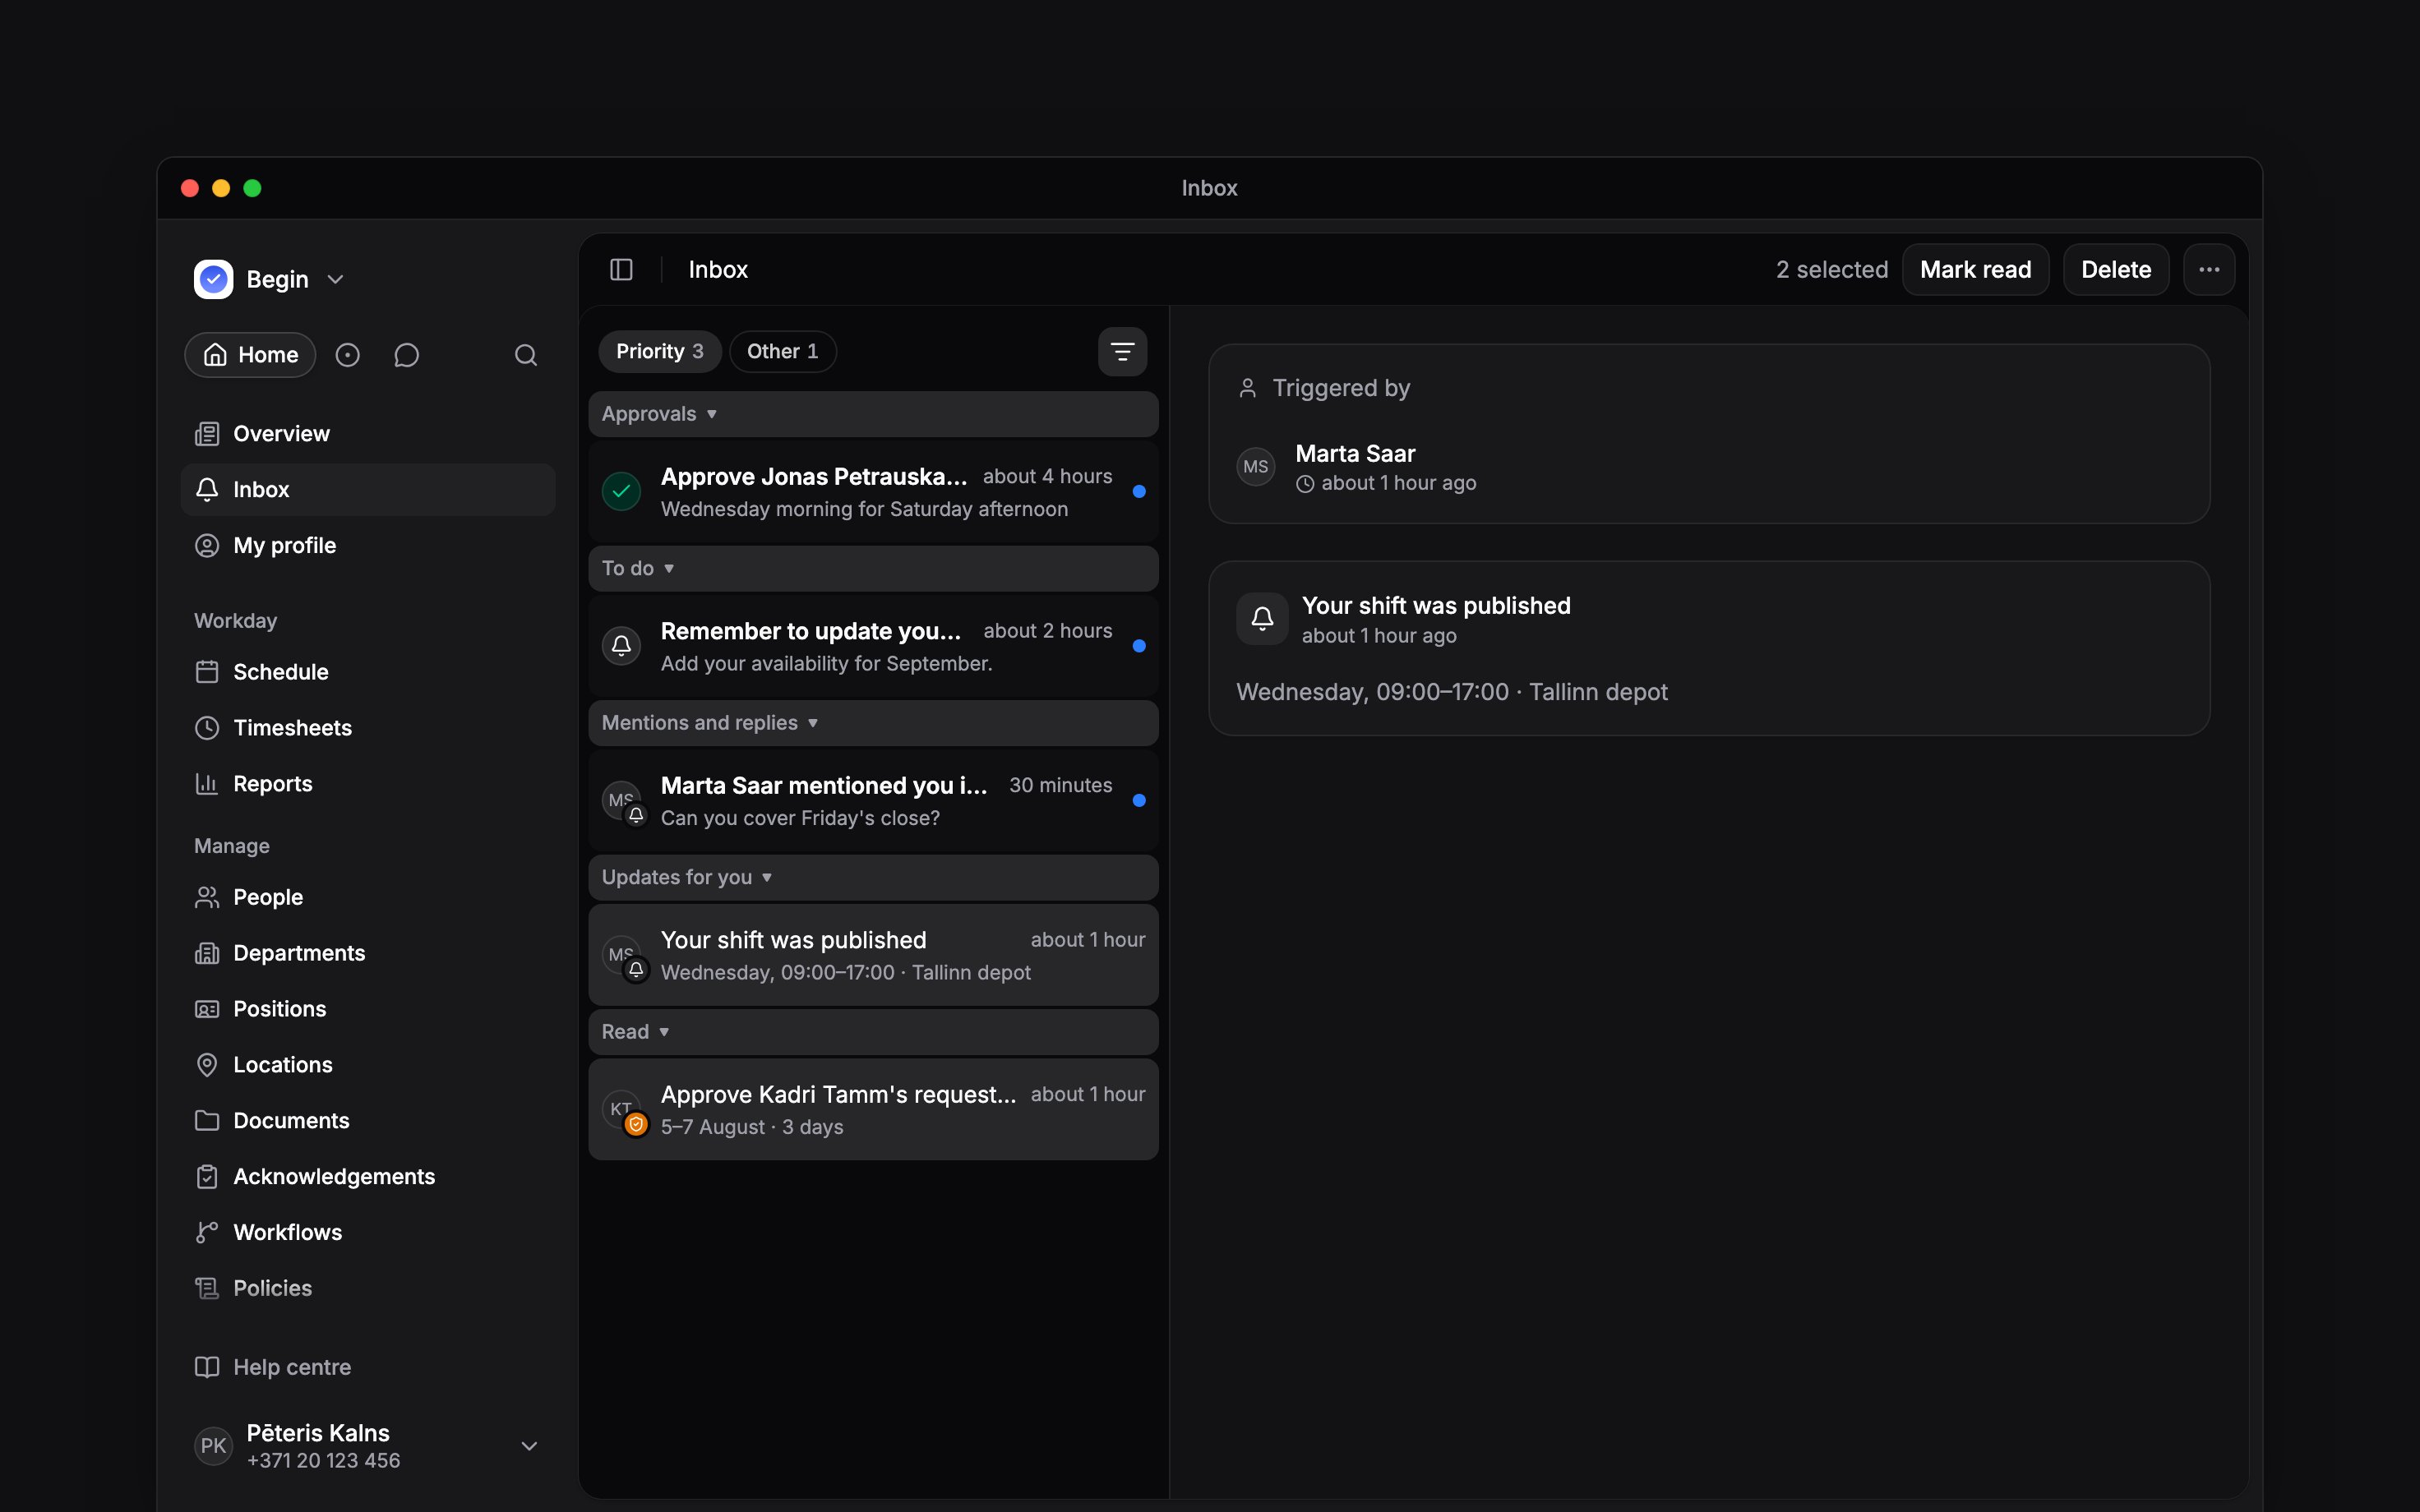Click the Home button
Screen dimensions: 2420x1512
pyautogui.click(x=251, y=355)
